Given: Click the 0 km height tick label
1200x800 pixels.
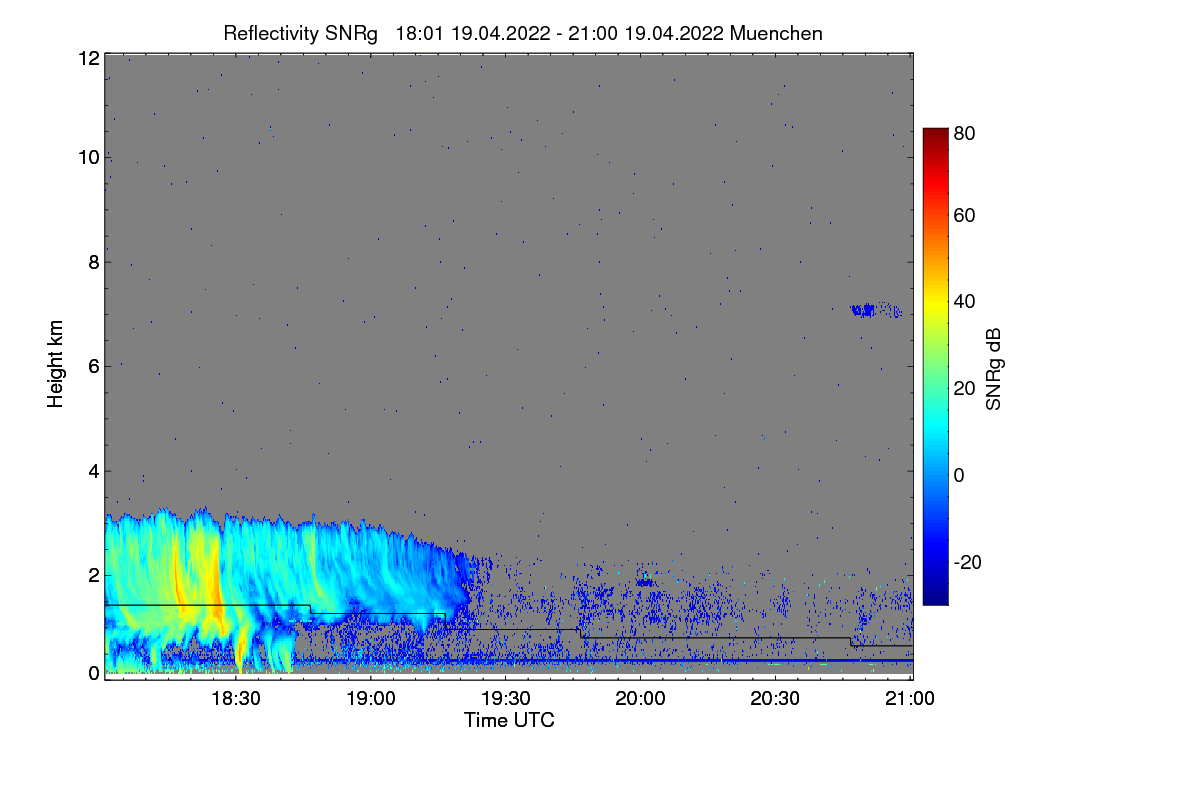Looking at the screenshot, I should (x=93, y=673).
